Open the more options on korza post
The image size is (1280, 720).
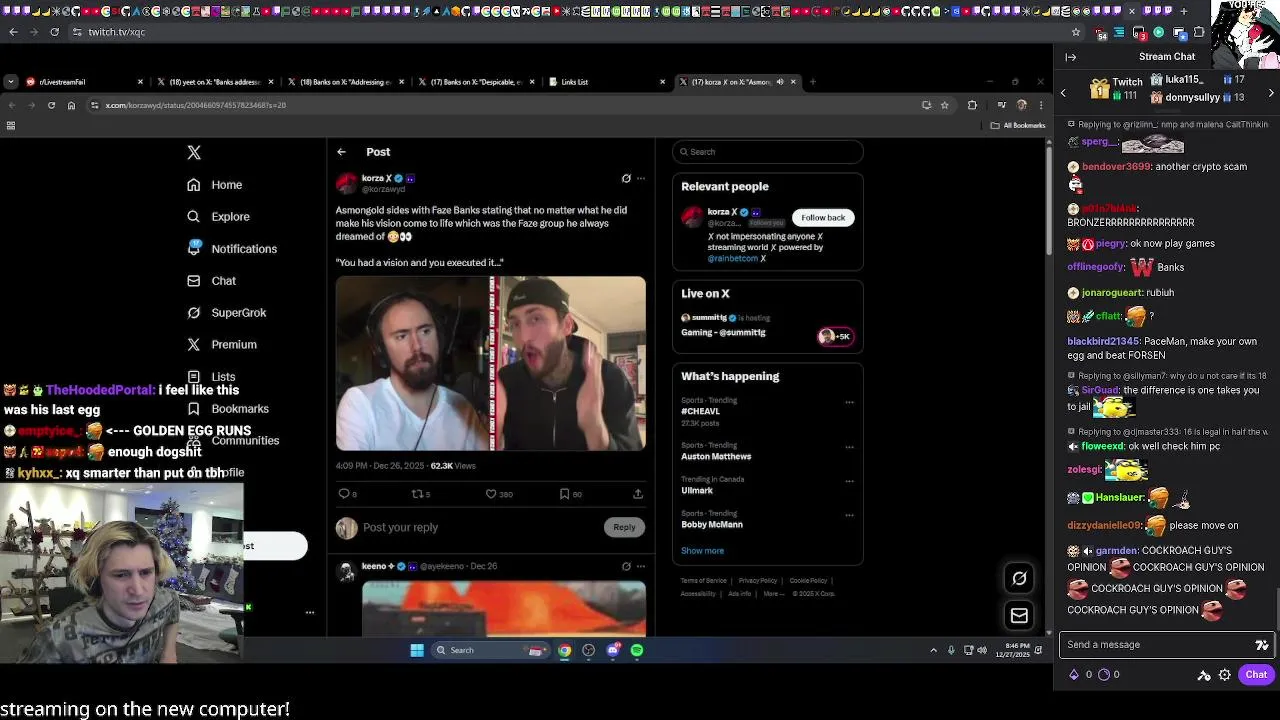click(x=641, y=179)
